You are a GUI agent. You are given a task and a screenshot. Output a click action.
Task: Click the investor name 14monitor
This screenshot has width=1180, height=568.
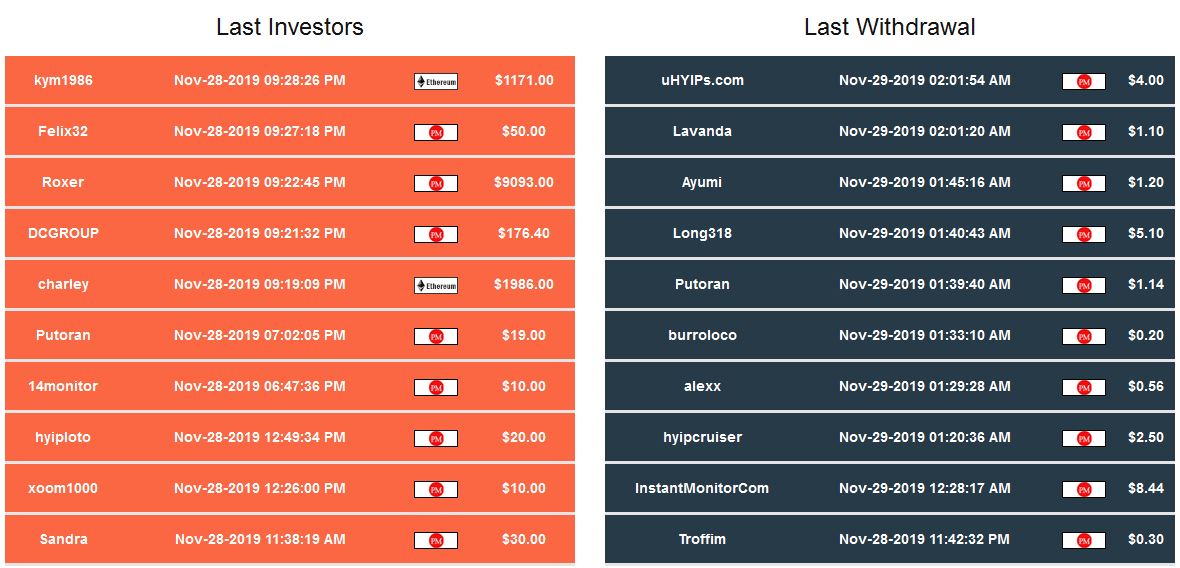pos(63,386)
